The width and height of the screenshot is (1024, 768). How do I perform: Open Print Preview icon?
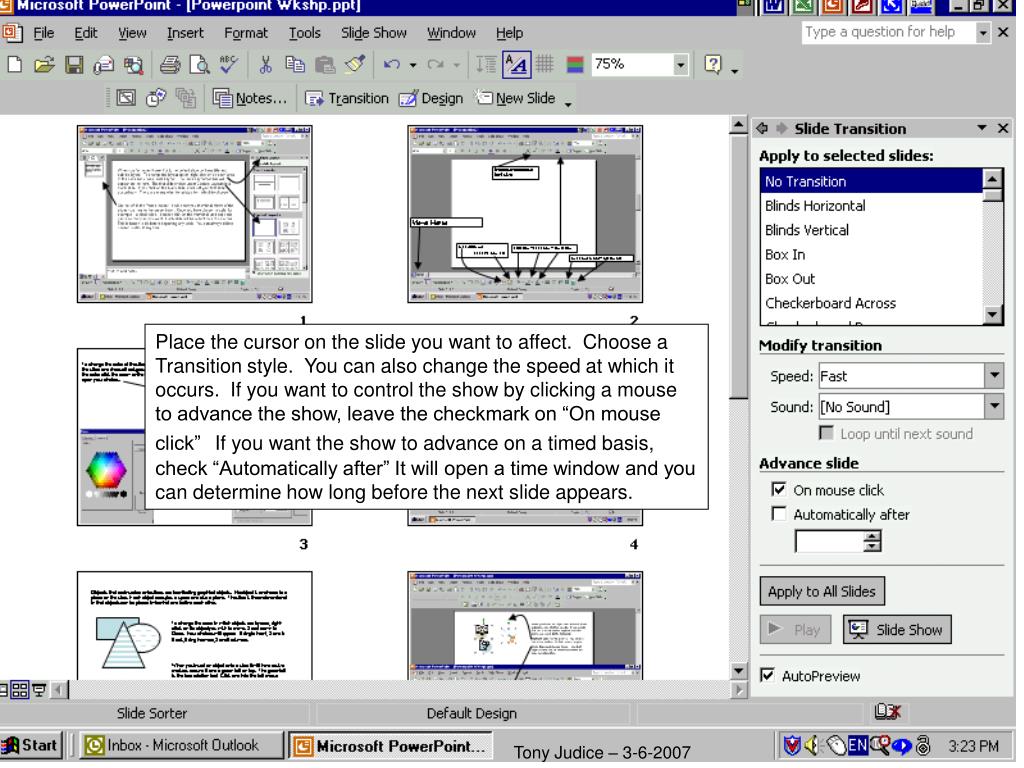tap(199, 65)
